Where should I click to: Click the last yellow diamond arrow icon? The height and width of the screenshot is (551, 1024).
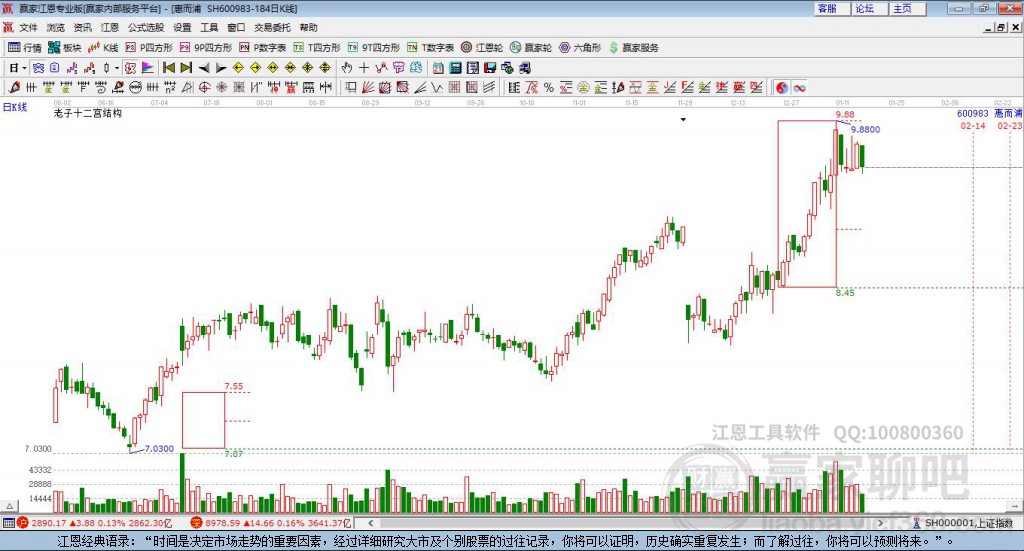(325, 67)
